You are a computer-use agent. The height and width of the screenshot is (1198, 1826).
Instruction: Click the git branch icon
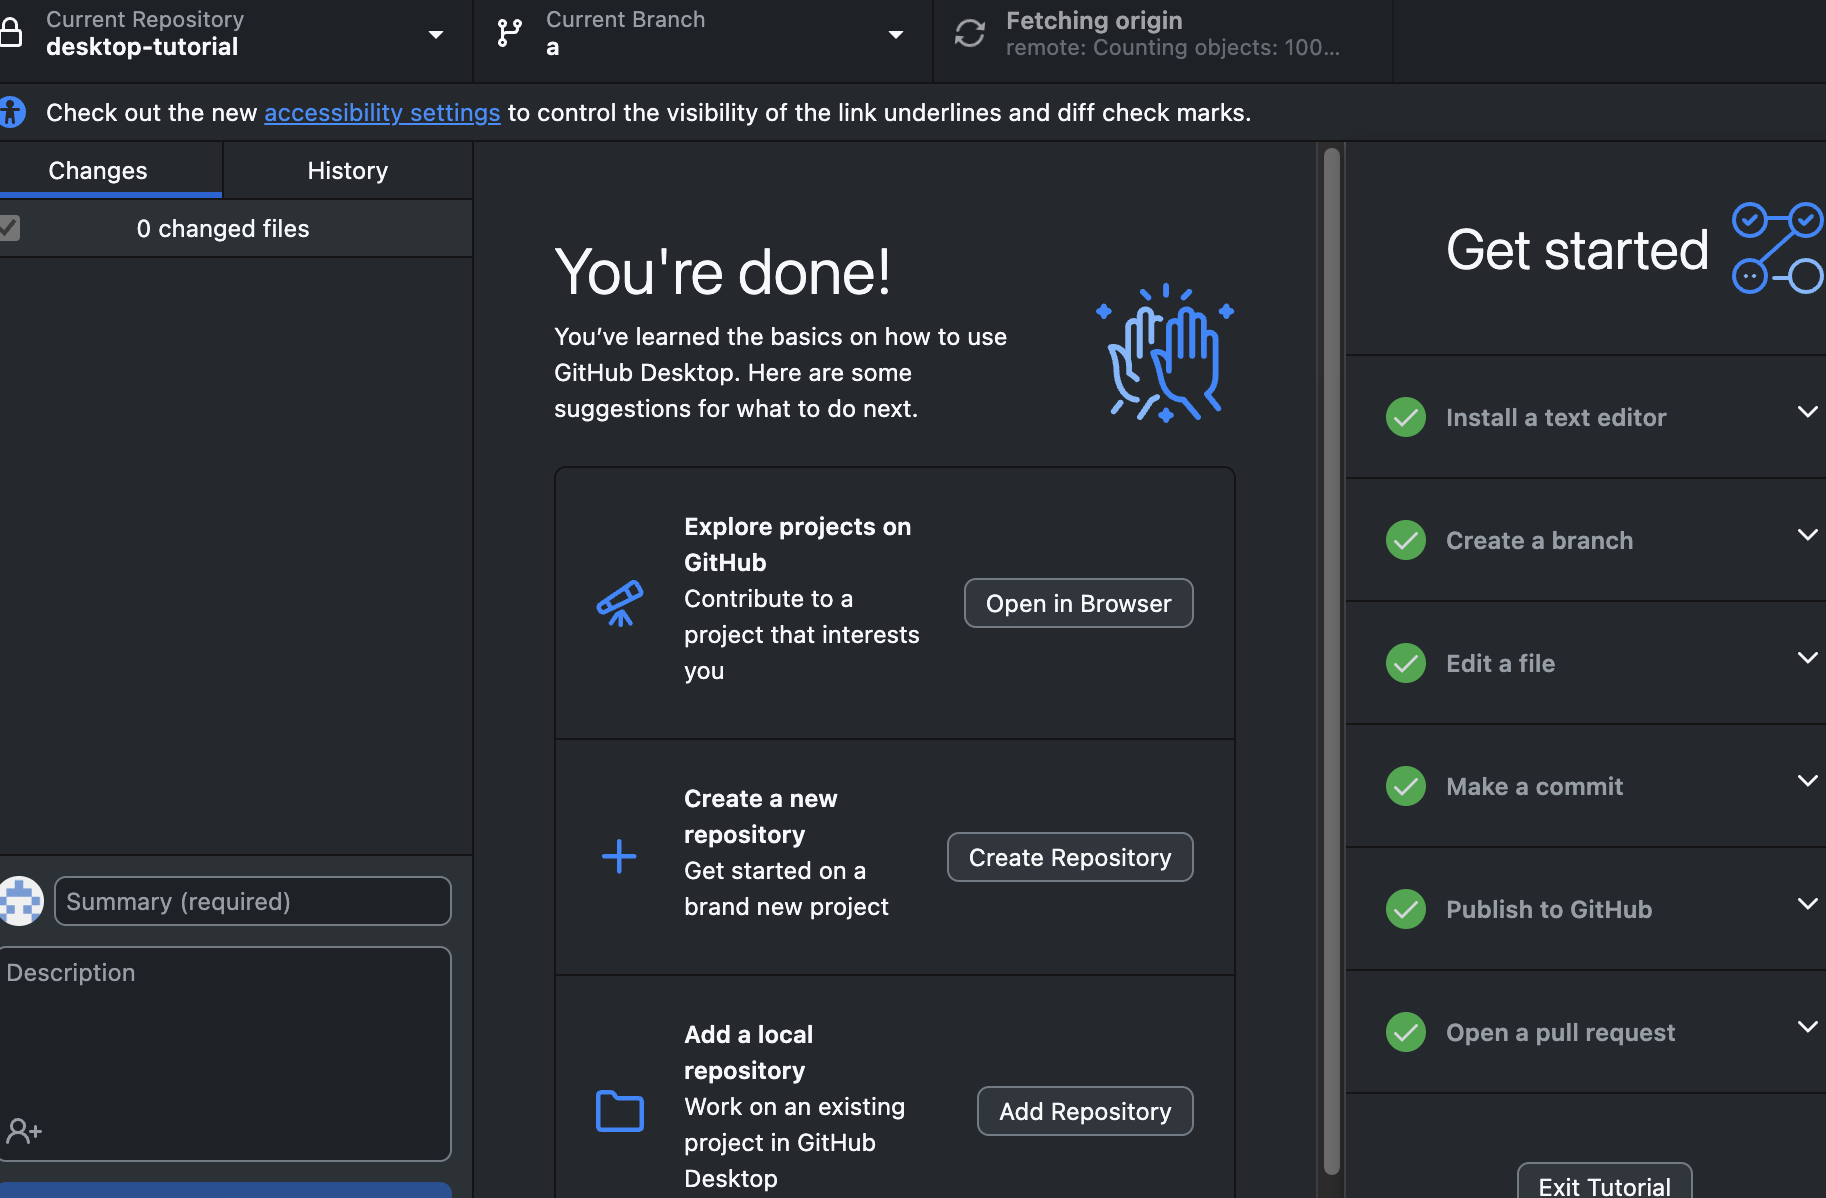(509, 33)
